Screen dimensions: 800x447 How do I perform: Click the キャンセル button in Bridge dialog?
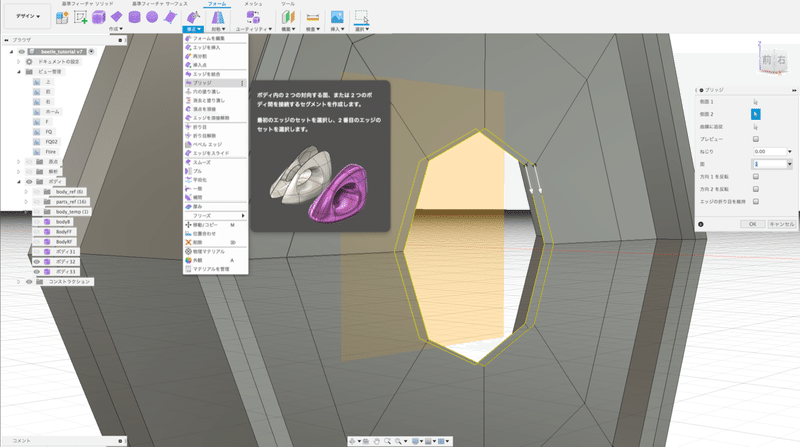(781, 224)
